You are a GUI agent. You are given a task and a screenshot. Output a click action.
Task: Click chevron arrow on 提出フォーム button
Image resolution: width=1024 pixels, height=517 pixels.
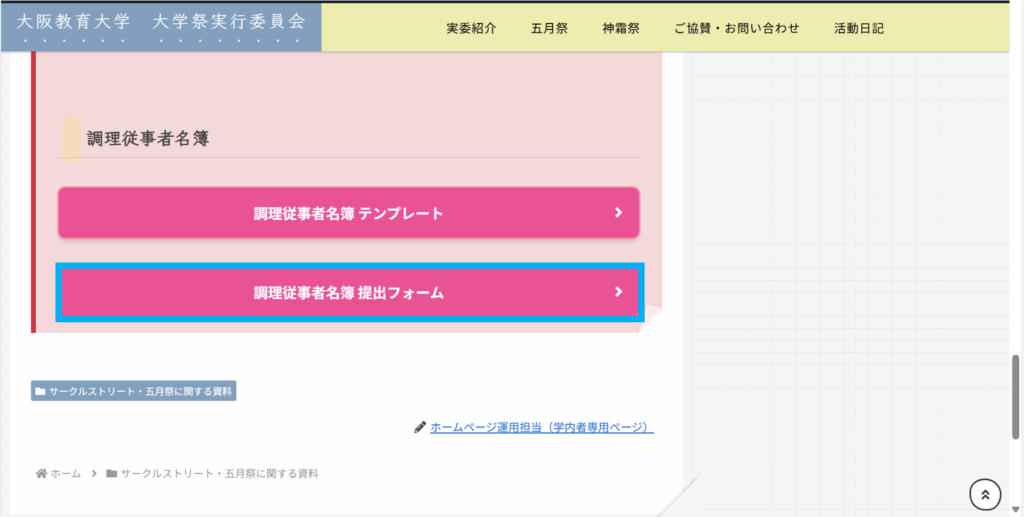[x=618, y=292]
